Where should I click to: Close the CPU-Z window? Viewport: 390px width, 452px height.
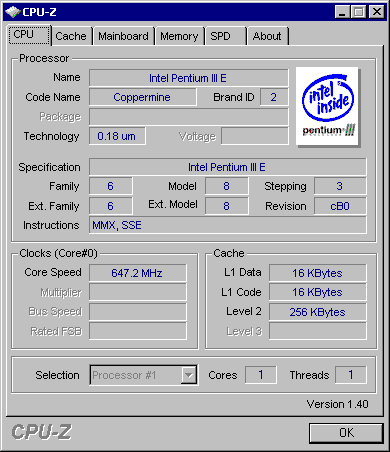pyautogui.click(x=377, y=12)
